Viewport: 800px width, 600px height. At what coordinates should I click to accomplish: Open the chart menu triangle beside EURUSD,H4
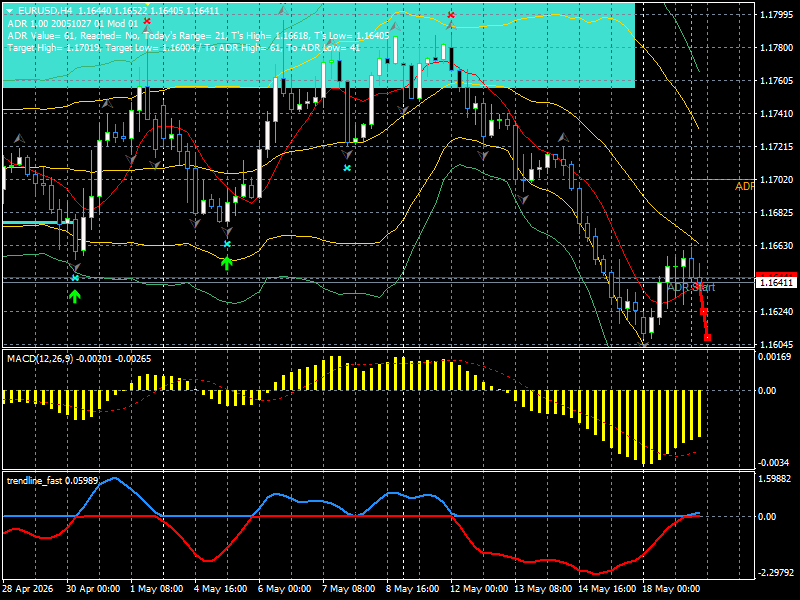(10, 11)
